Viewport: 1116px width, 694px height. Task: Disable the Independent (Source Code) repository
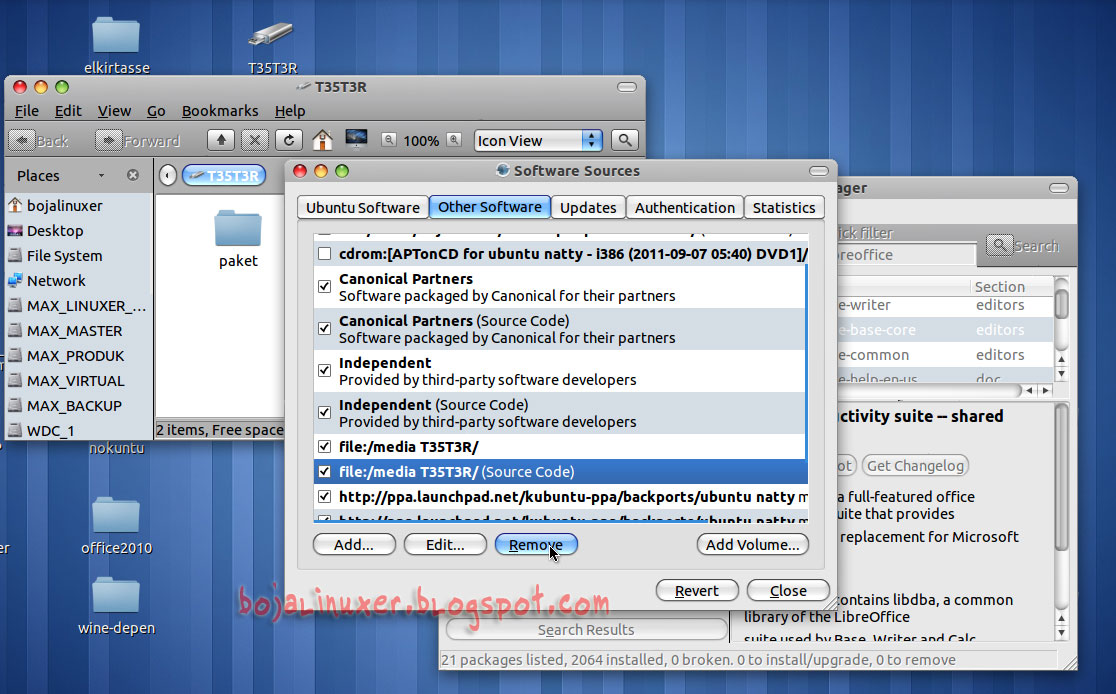[x=323, y=411]
